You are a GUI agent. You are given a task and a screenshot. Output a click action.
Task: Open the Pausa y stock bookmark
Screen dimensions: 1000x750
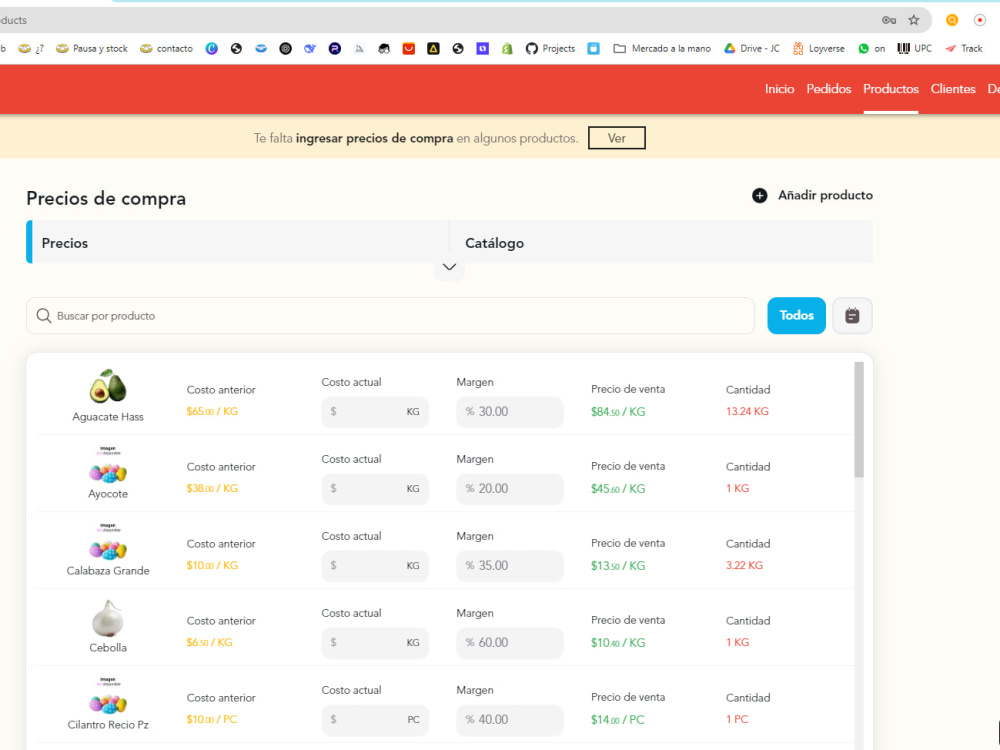[92, 48]
